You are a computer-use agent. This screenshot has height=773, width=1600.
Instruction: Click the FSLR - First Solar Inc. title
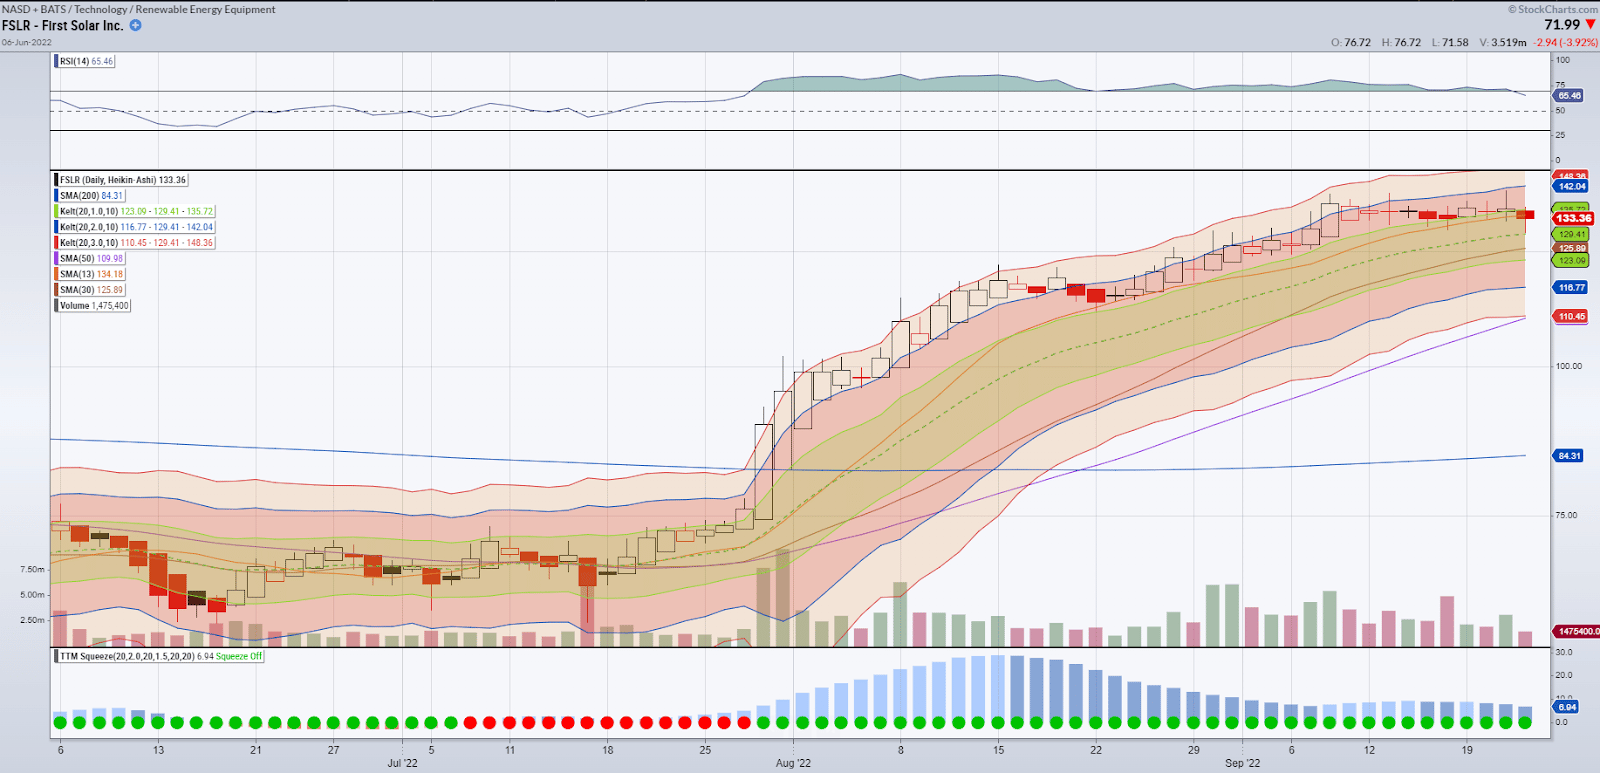tap(62, 25)
